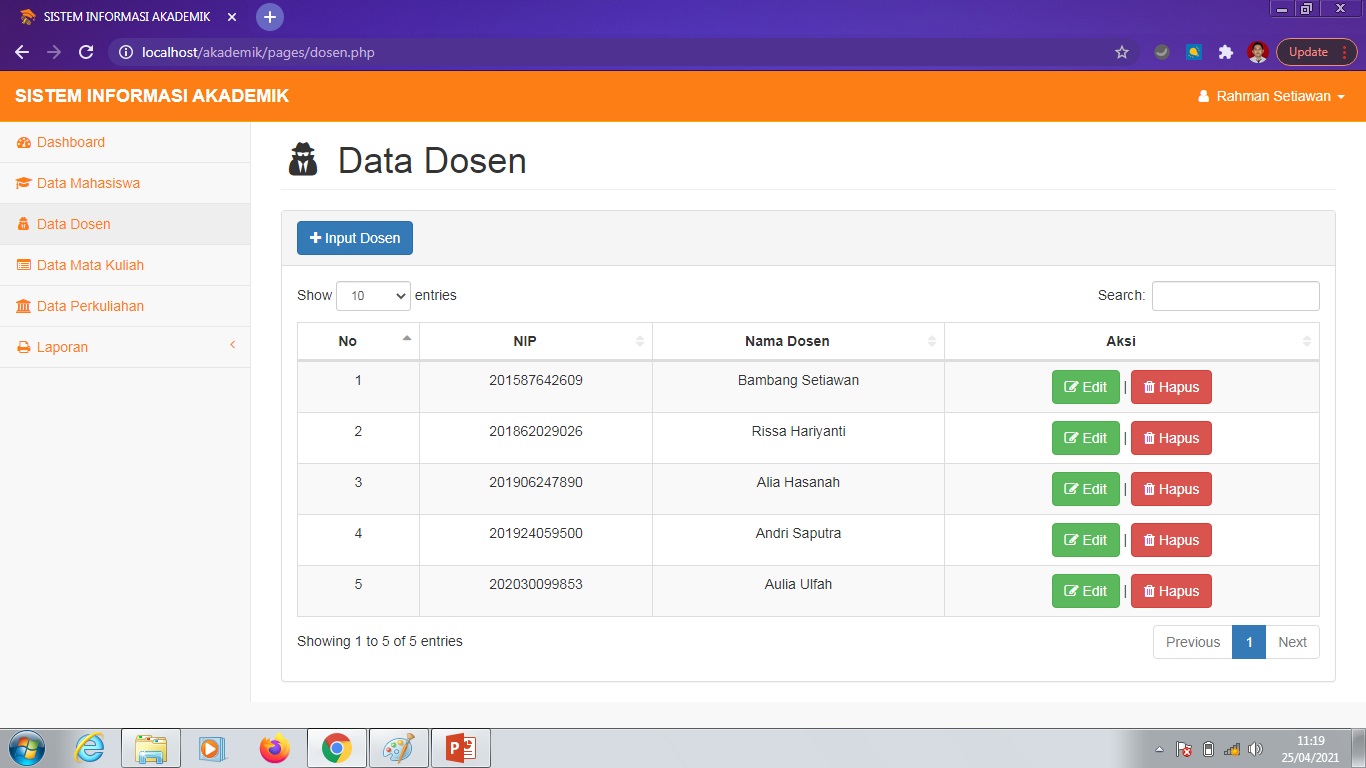Expand the Laporan sidebar submenu
Image resolution: width=1366 pixels, height=768 pixels.
(232, 347)
